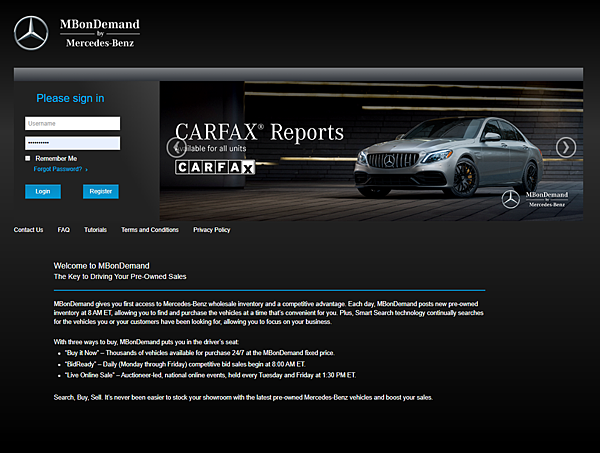This screenshot has height=453, width=600.
Task: Click 'With three ways to buy' sentence
Action: (x=146, y=342)
